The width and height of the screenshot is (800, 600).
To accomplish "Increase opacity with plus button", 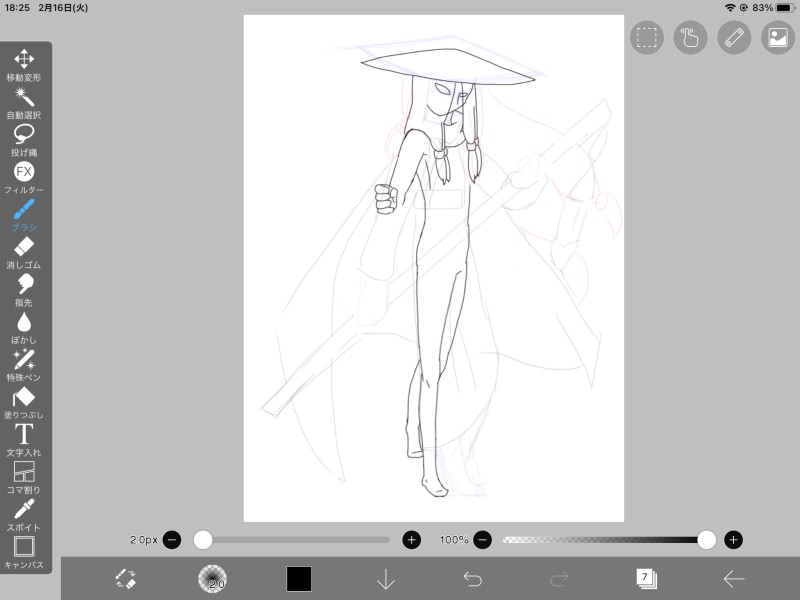I will [733, 540].
